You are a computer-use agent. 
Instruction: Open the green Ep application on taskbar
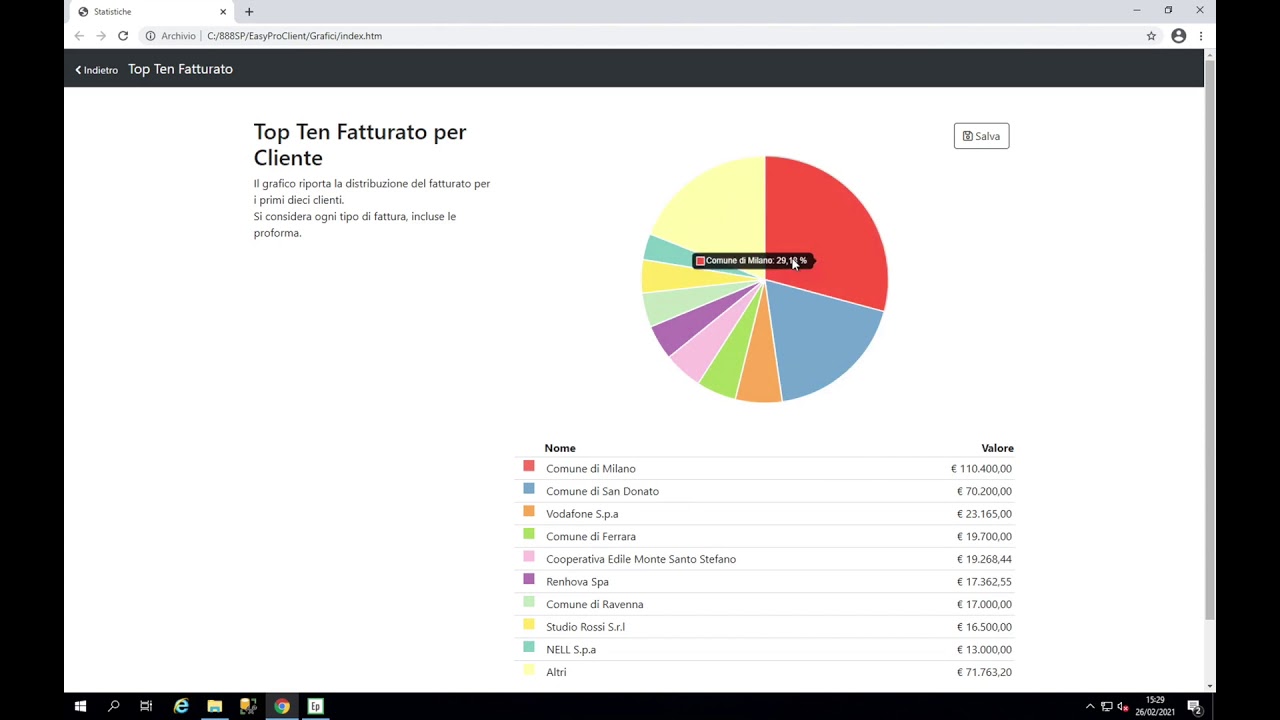[x=315, y=706]
